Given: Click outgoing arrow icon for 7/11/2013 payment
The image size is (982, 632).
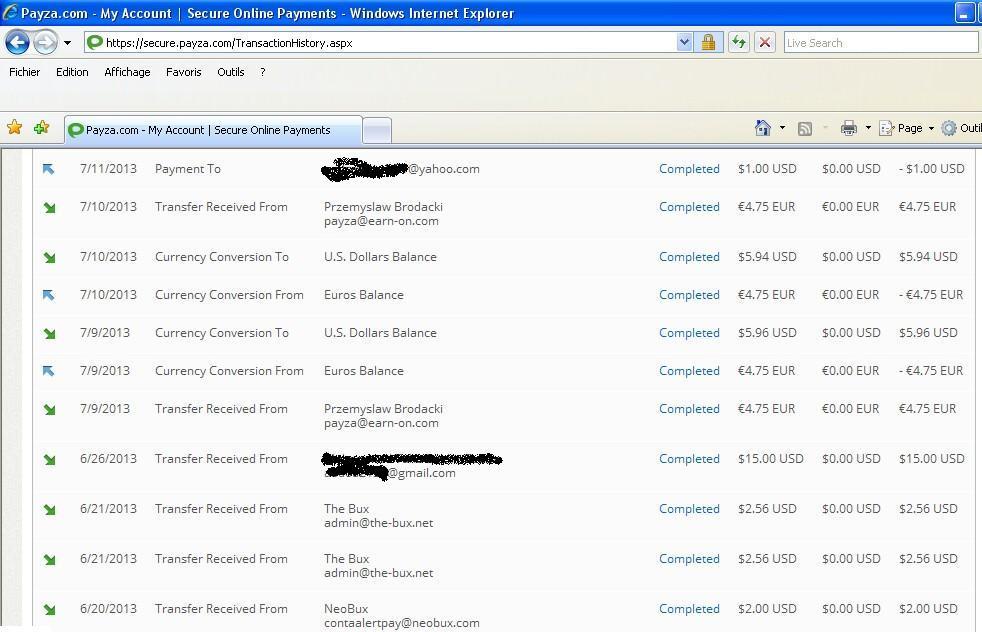Looking at the screenshot, I should click(x=49, y=169).
